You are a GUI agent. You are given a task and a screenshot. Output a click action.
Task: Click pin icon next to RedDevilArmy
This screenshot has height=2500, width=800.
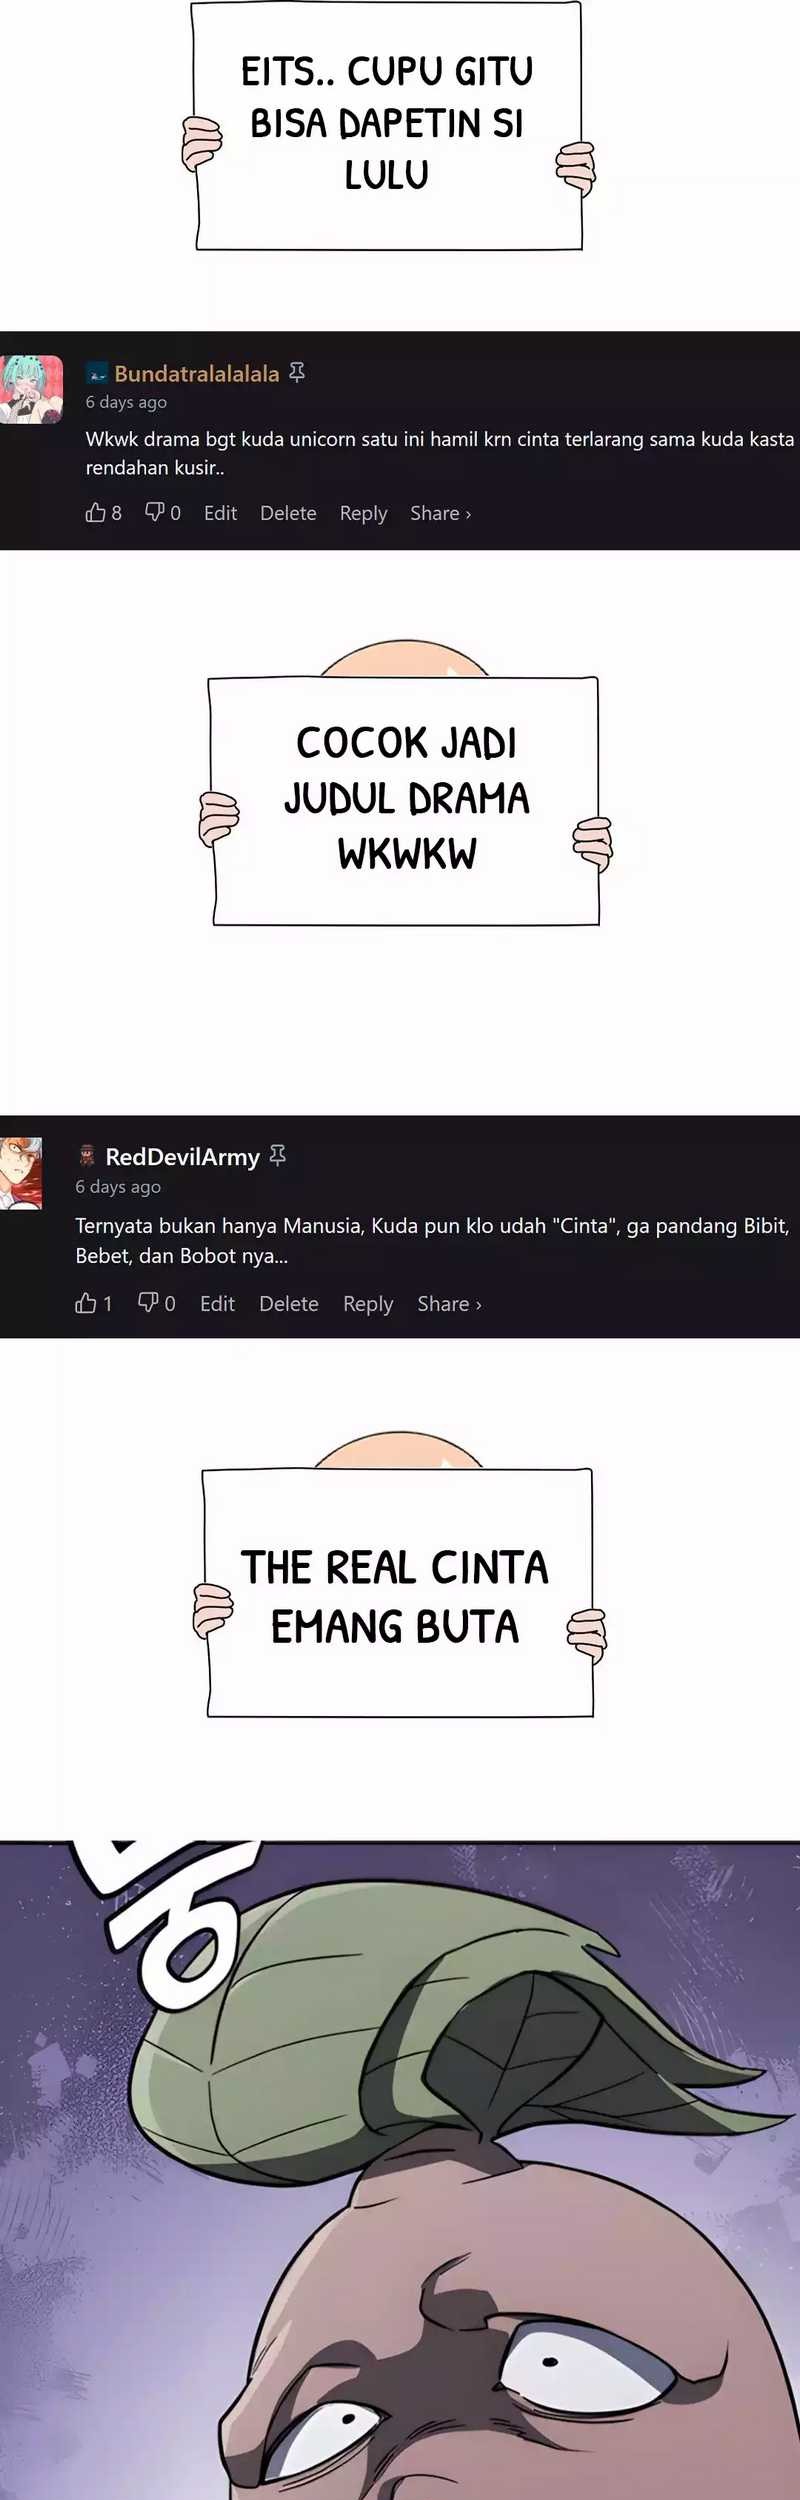pos(278,1156)
